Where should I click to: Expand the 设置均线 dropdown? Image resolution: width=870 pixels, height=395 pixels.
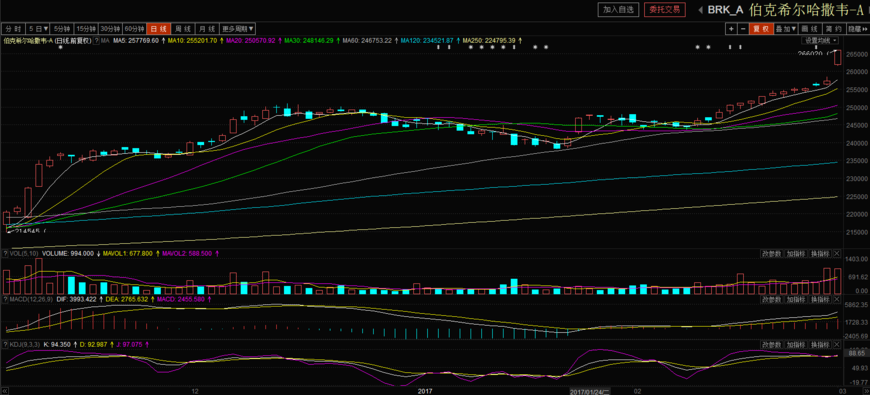[x=820, y=40]
